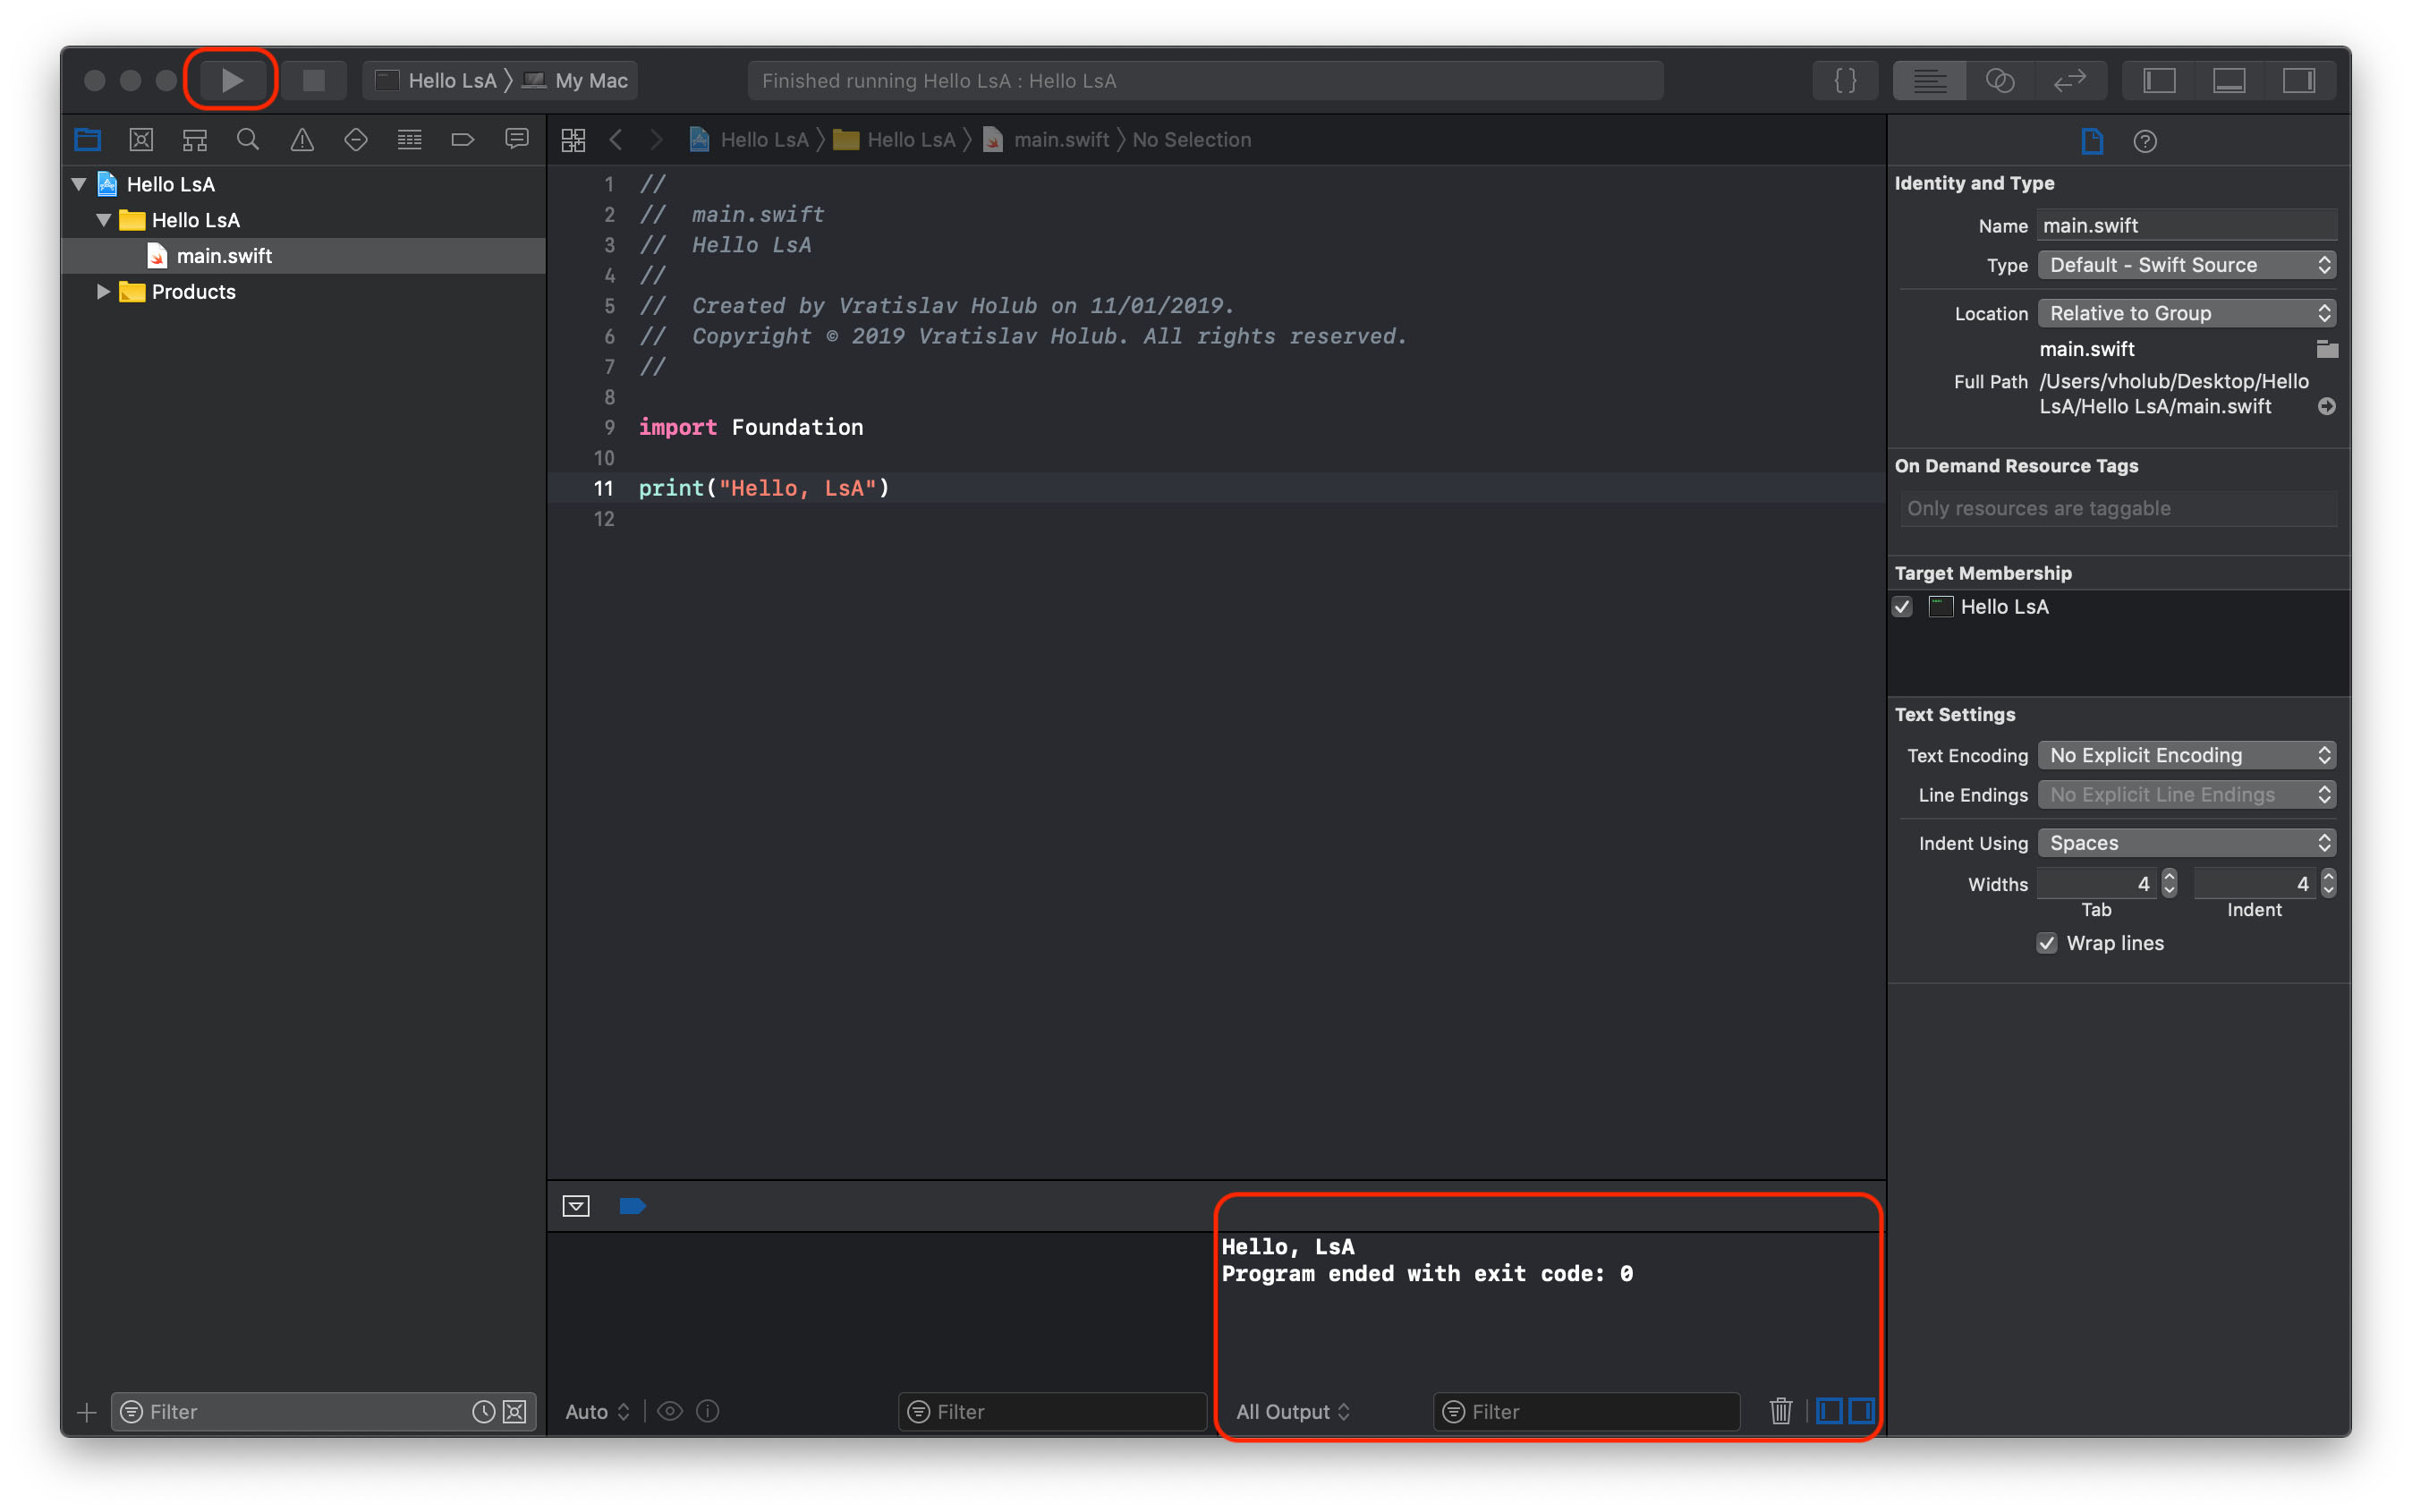2412x1512 pixels.
Task: Select the My Mac run destination
Action: (x=578, y=80)
